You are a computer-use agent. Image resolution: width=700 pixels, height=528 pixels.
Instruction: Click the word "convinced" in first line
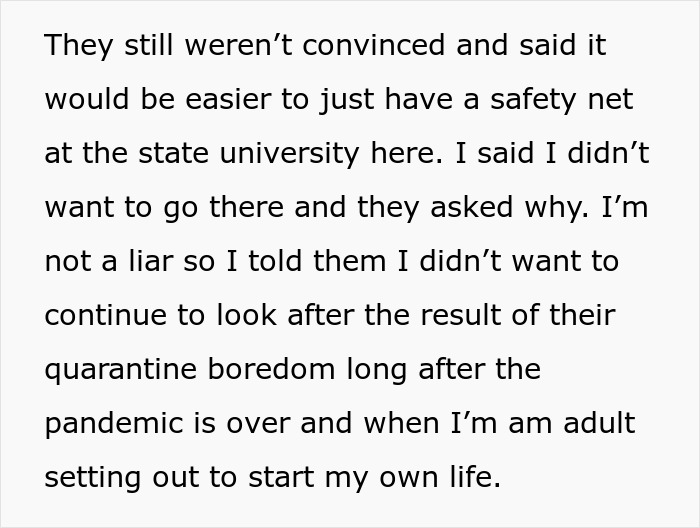pyautogui.click(x=373, y=45)
